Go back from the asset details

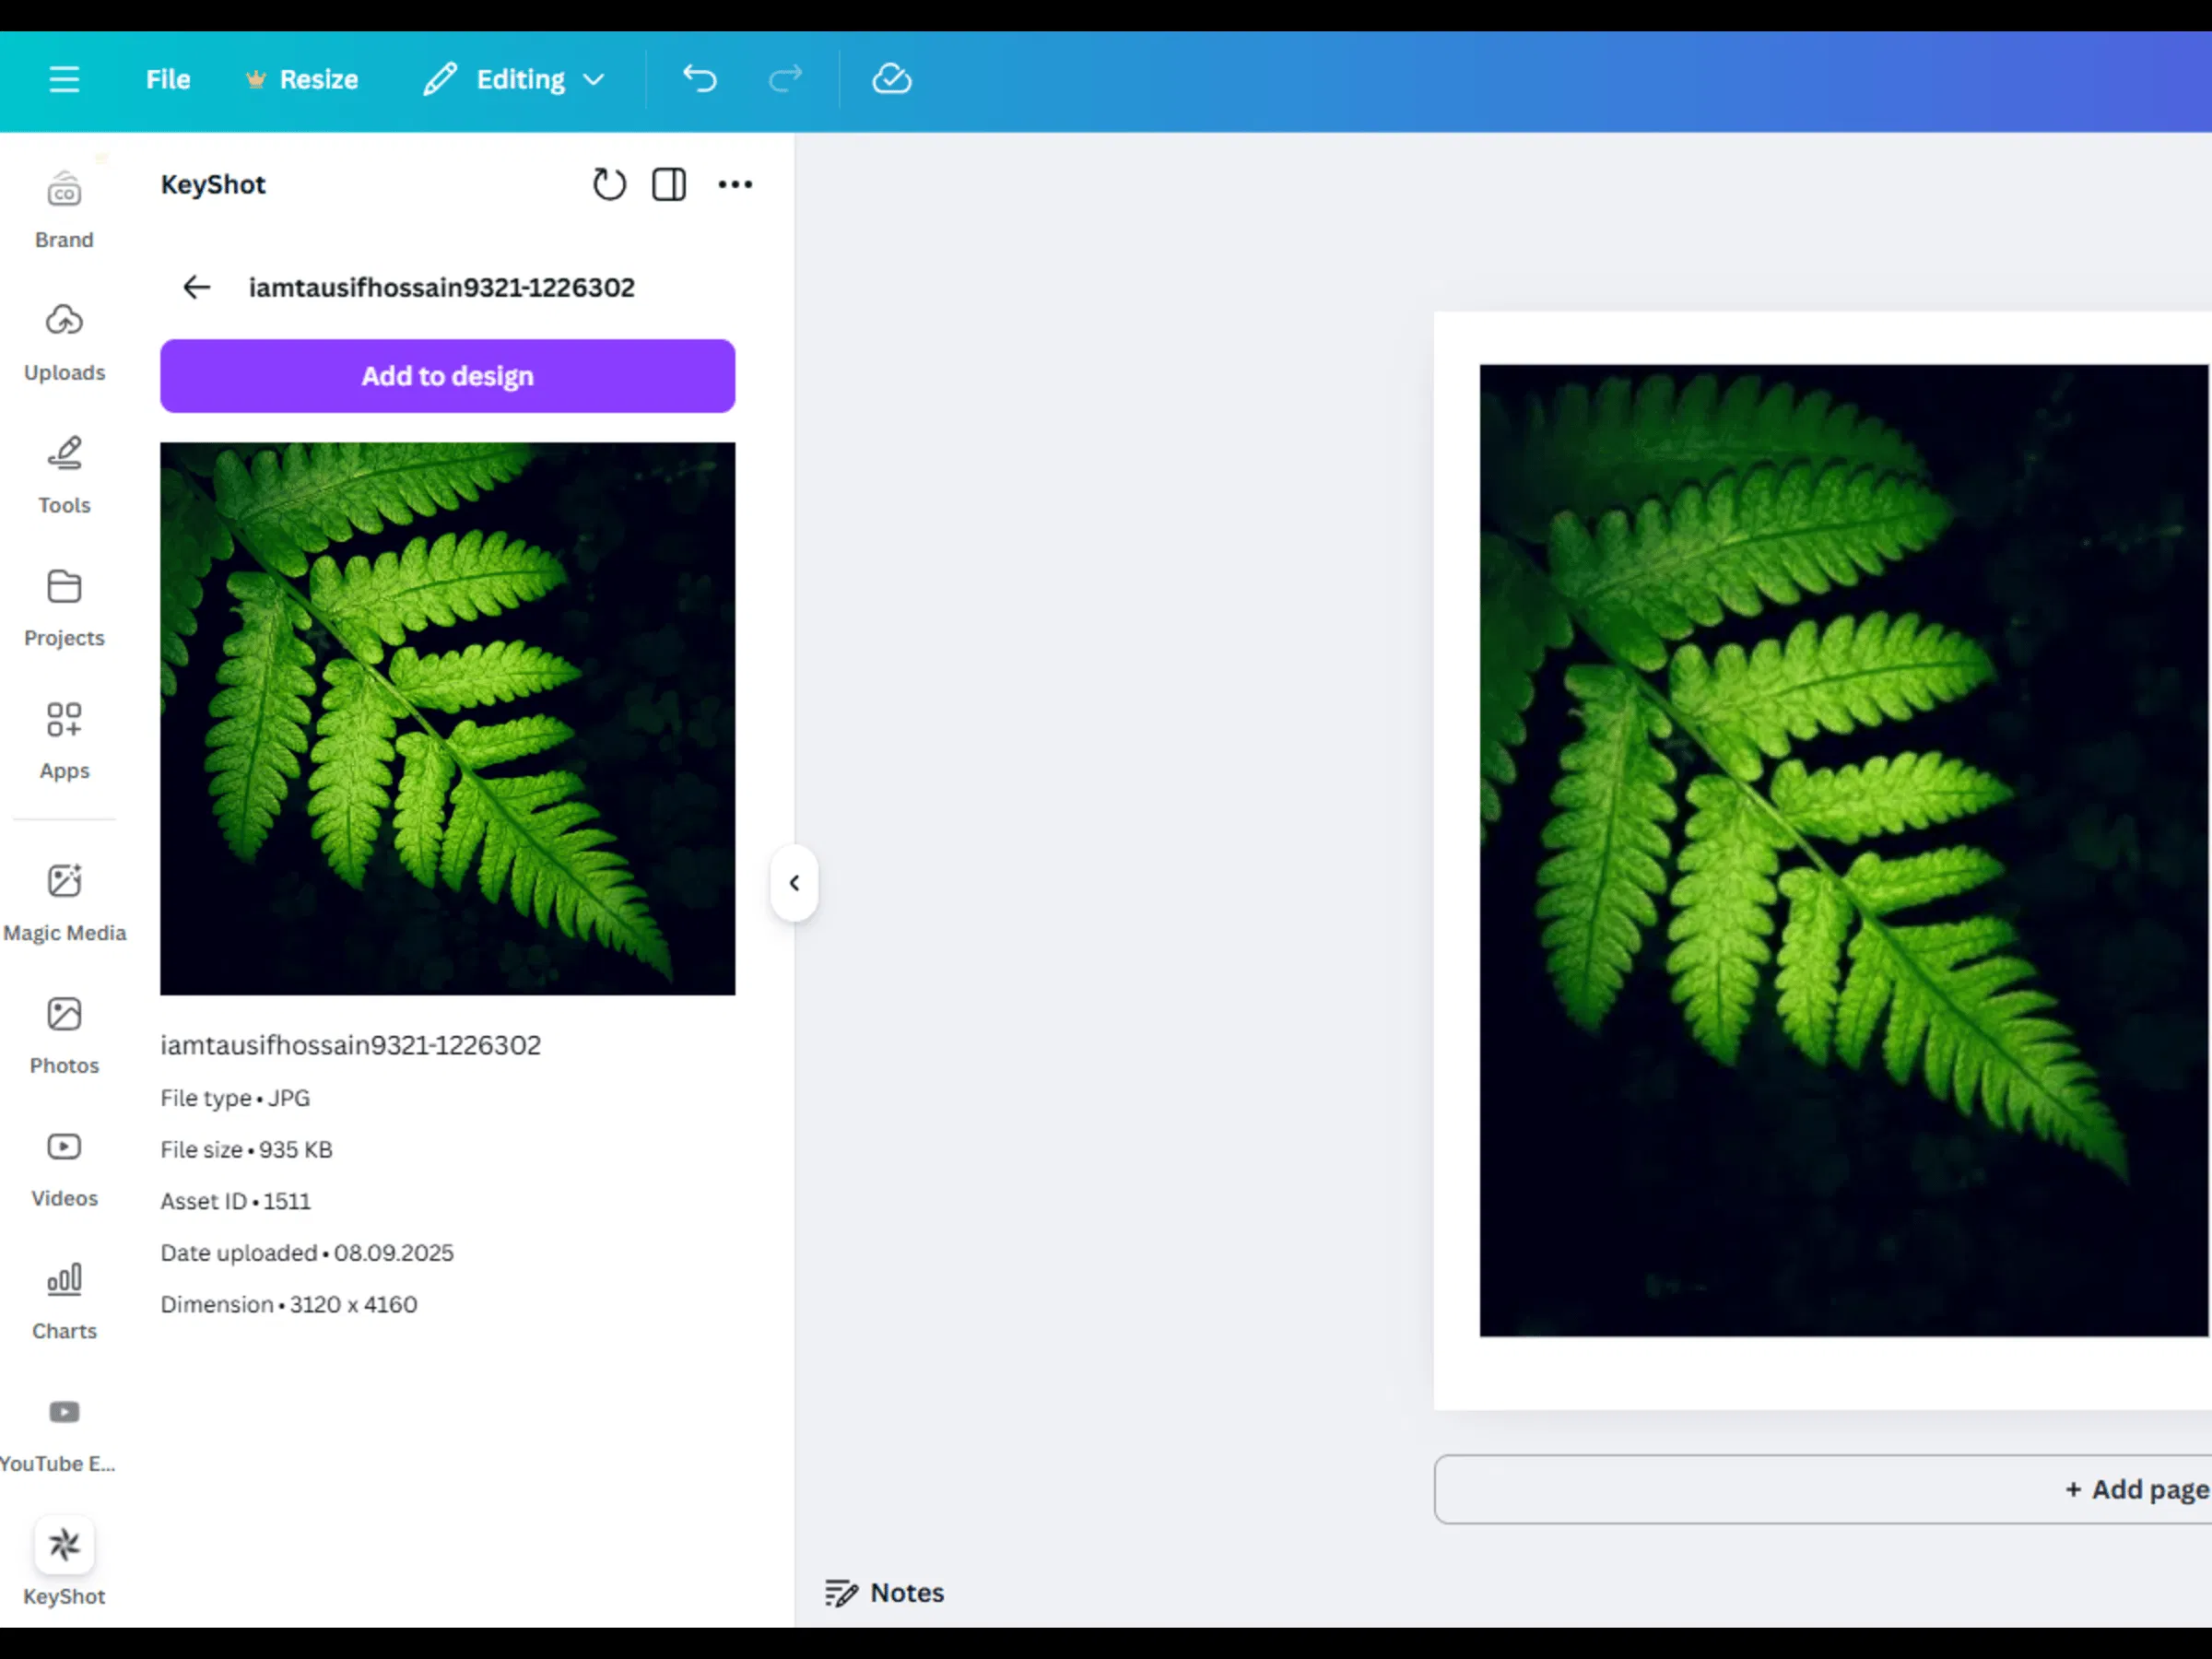[196, 288]
